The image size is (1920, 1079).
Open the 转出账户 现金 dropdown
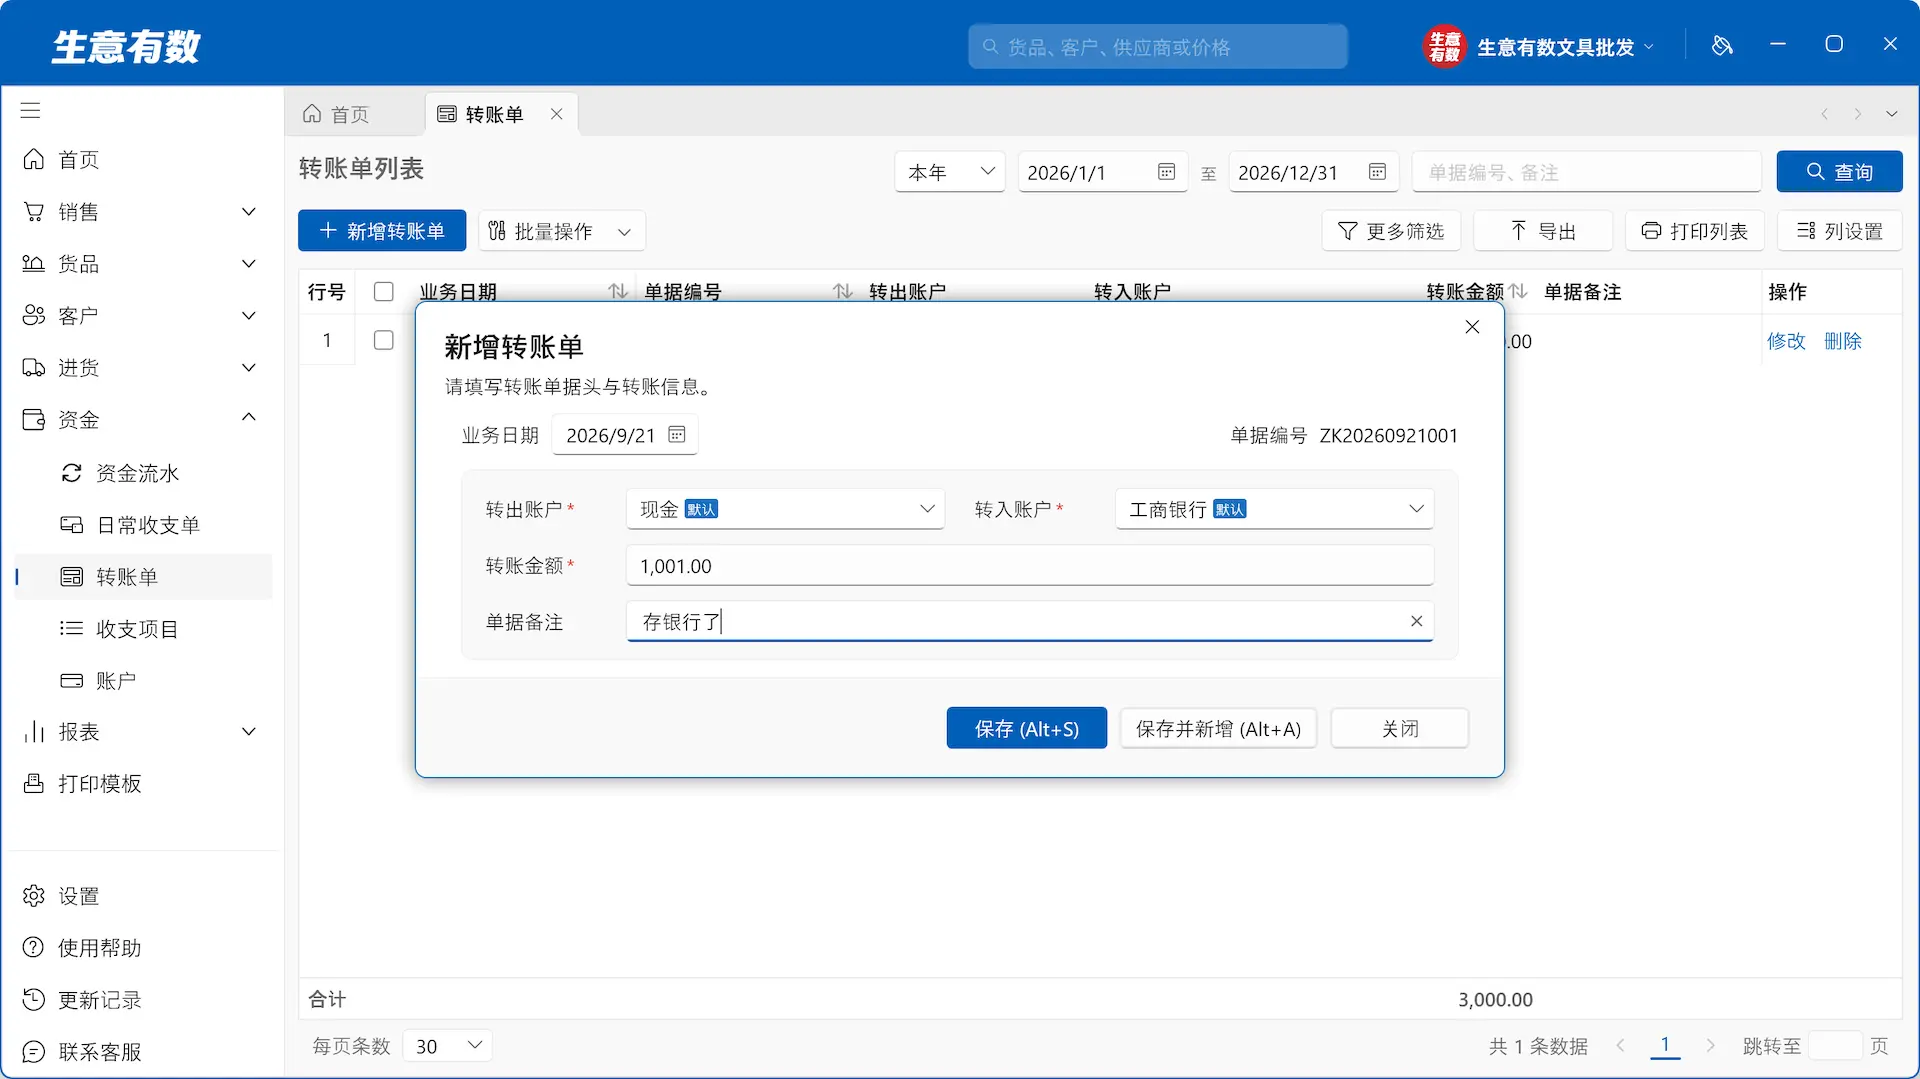pos(785,509)
